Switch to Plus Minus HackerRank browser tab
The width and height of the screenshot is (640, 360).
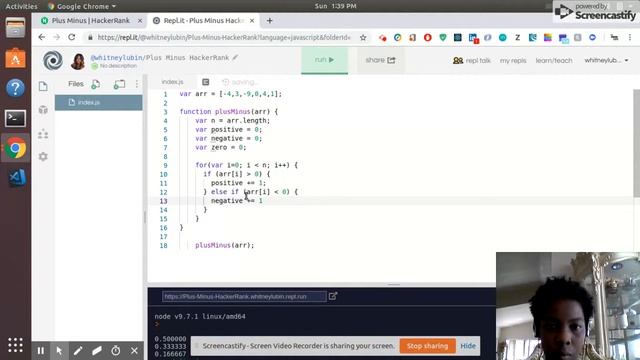91,20
